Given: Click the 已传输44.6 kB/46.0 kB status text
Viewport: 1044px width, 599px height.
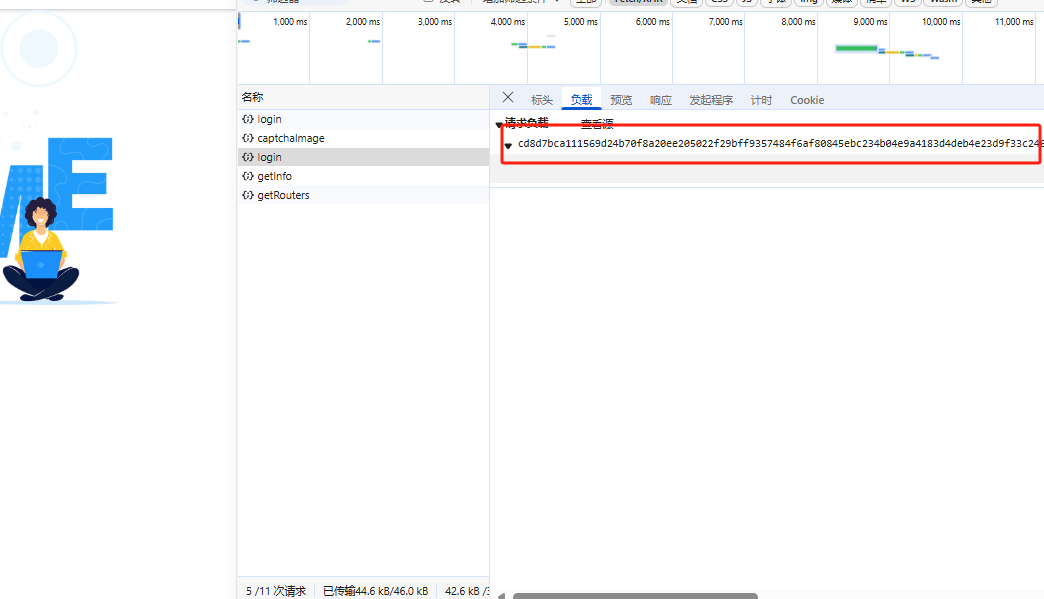Looking at the screenshot, I should tap(376, 591).
